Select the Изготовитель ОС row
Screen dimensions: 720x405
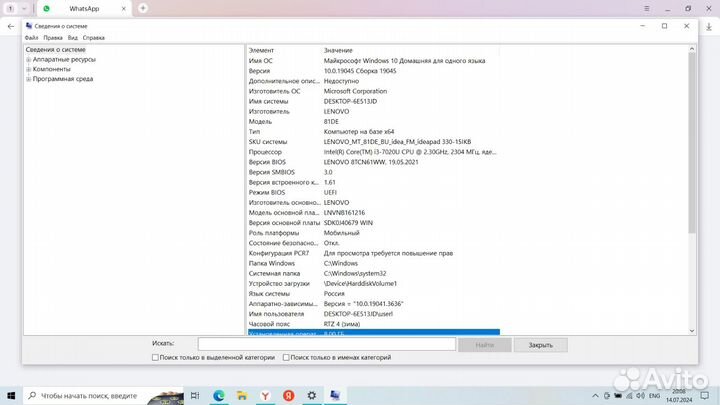(x=373, y=91)
